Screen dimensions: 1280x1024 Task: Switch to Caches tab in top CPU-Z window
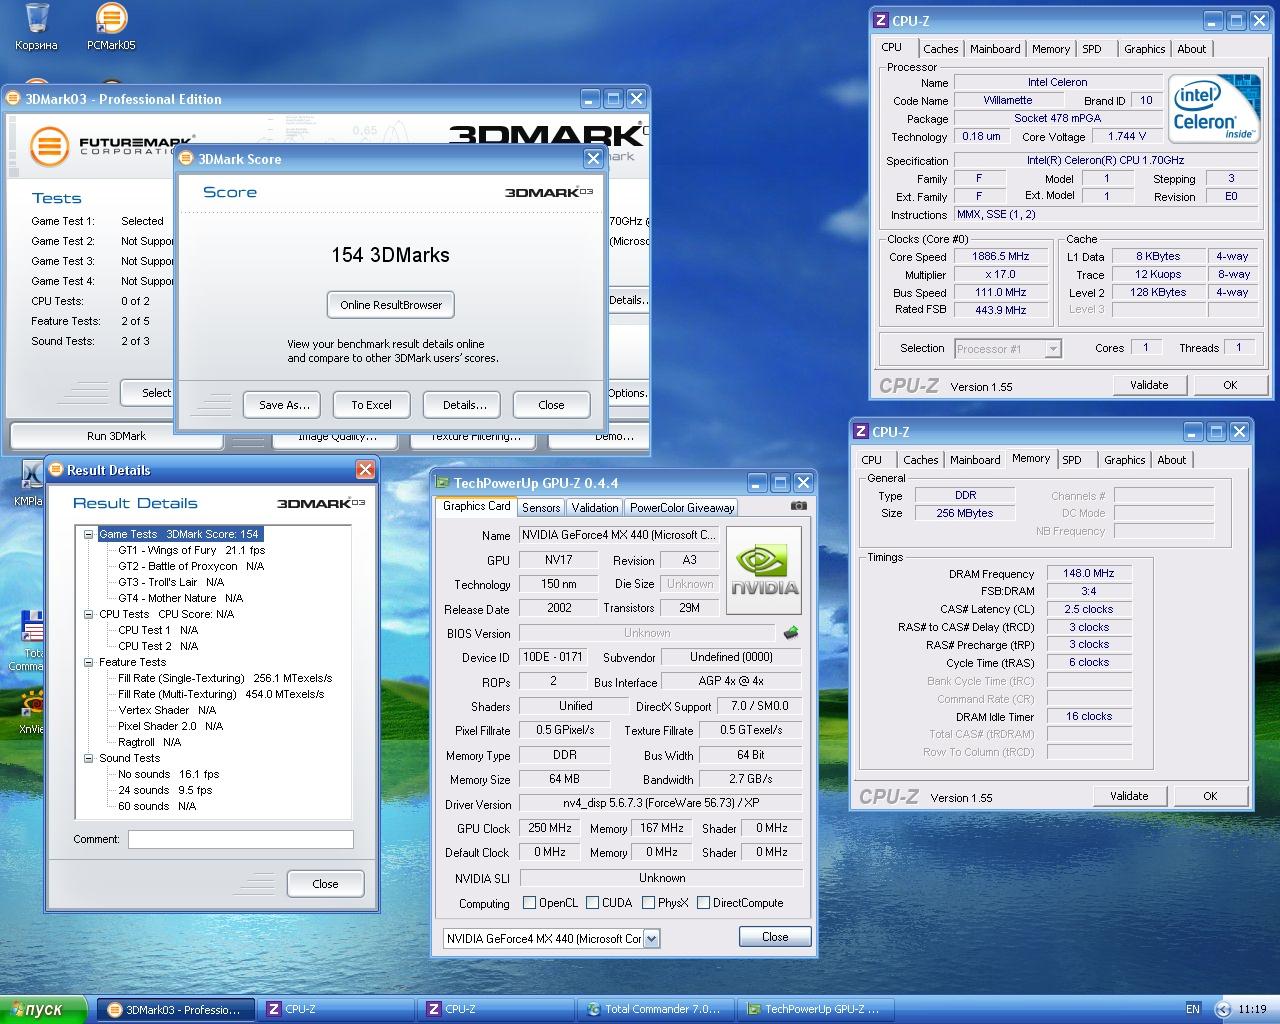coord(940,49)
